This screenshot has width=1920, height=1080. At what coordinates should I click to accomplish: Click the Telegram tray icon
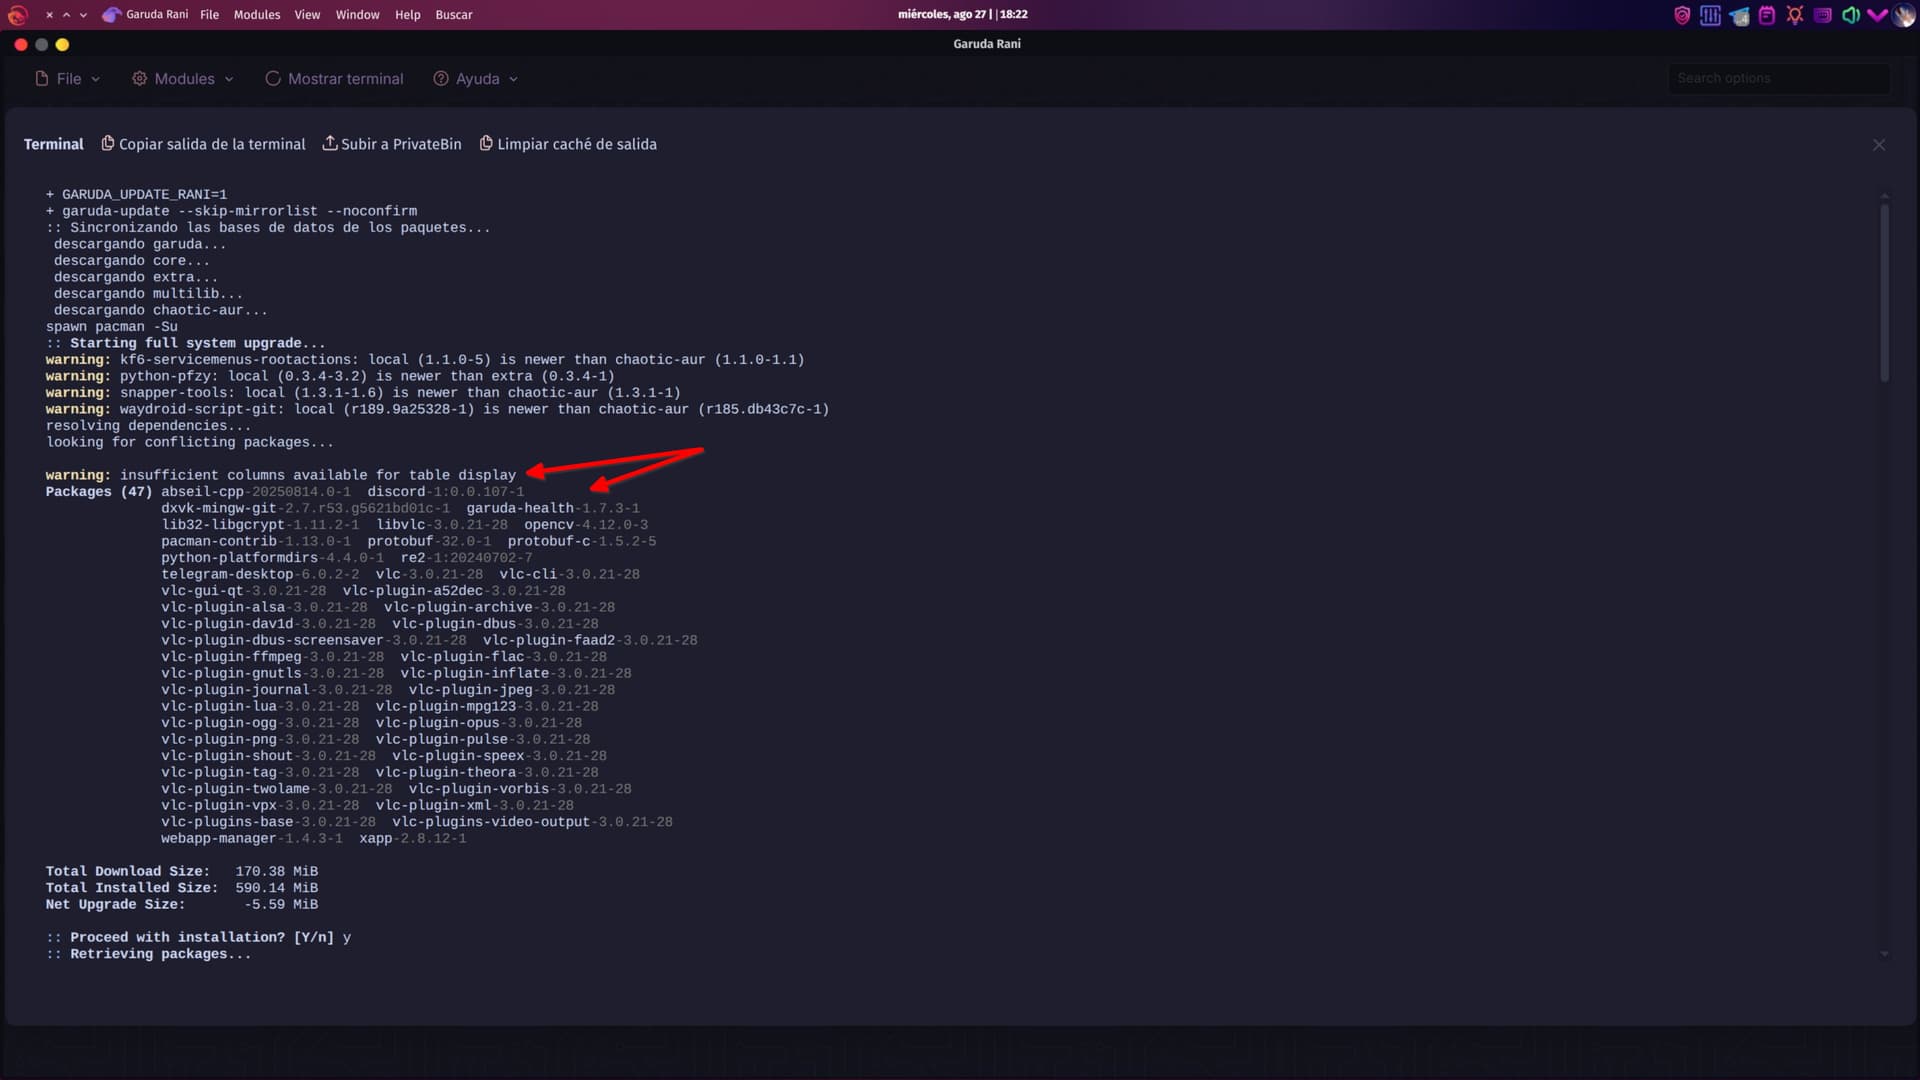[x=1739, y=15]
